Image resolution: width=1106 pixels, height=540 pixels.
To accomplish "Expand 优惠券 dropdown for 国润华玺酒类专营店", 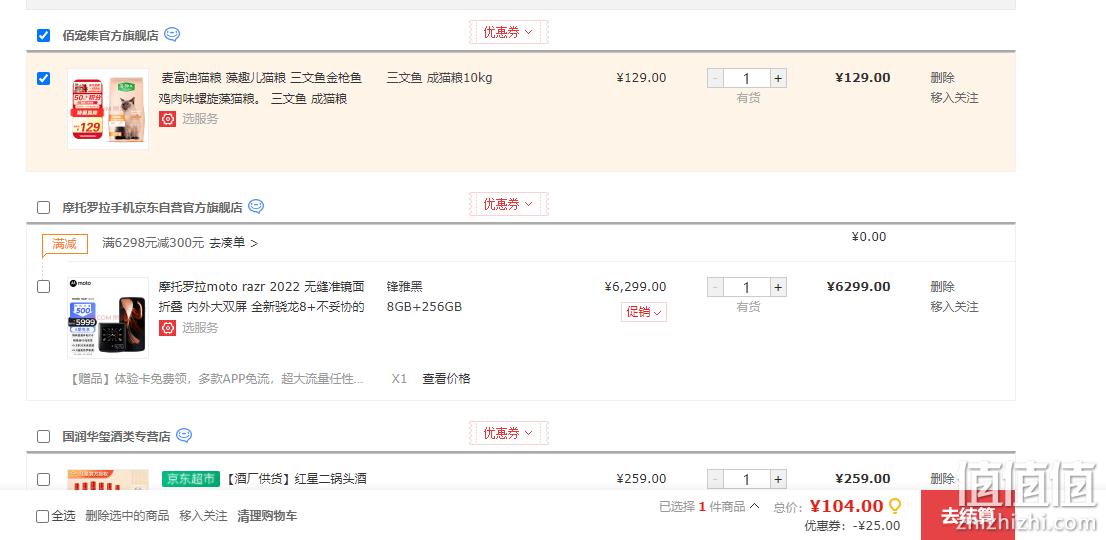I will tap(509, 433).
